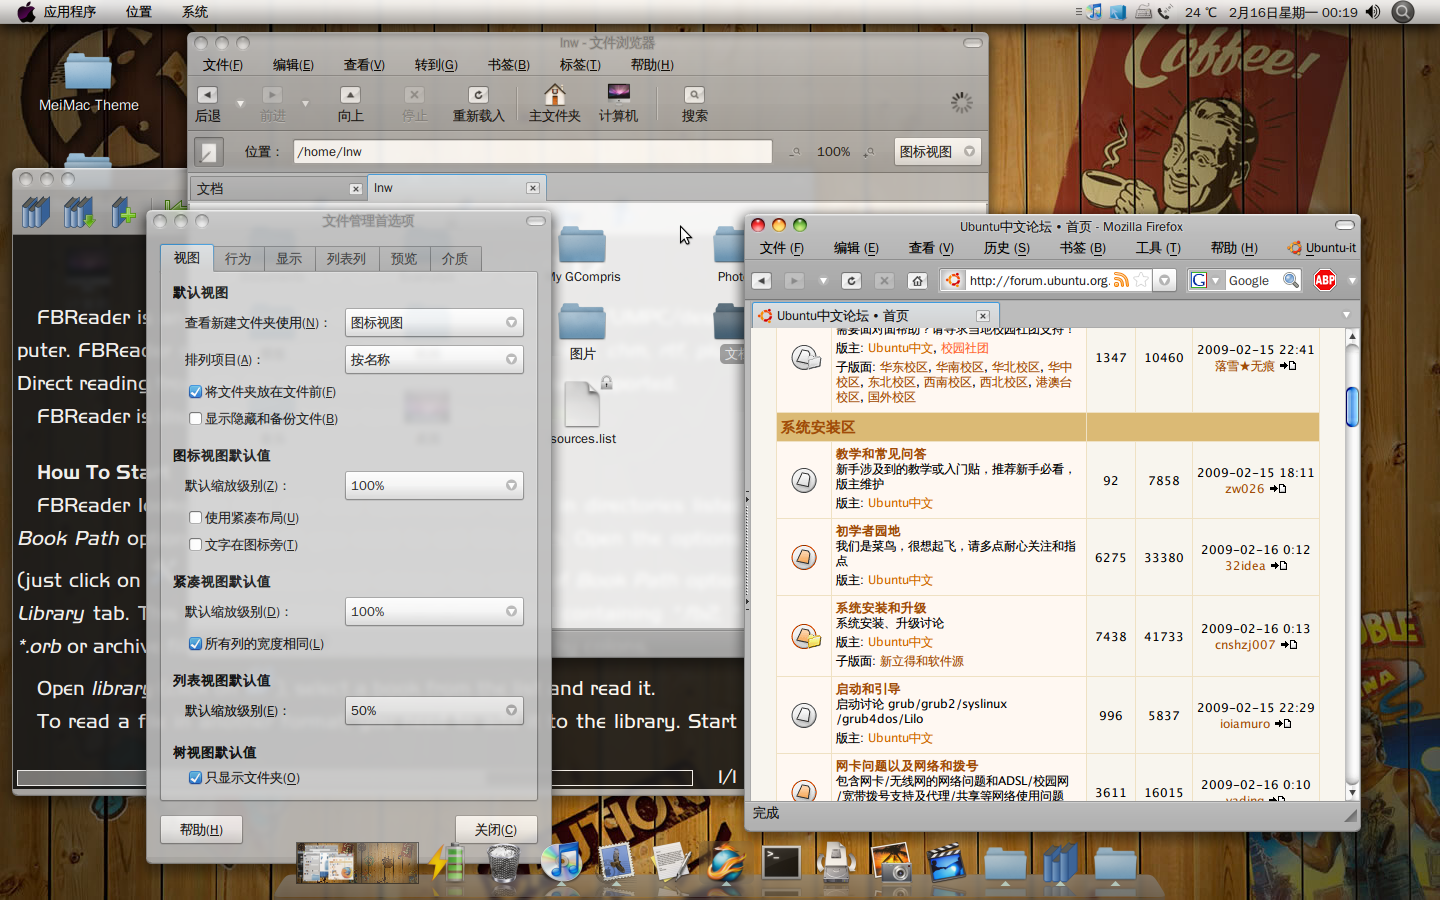Open 排列项目 按名称 dropdown
This screenshot has width=1440, height=900.
pos(434,360)
